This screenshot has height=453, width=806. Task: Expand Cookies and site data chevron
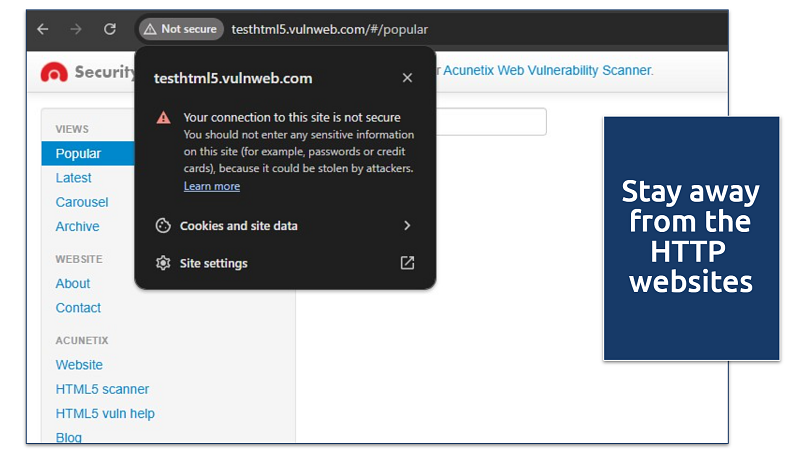pos(407,226)
